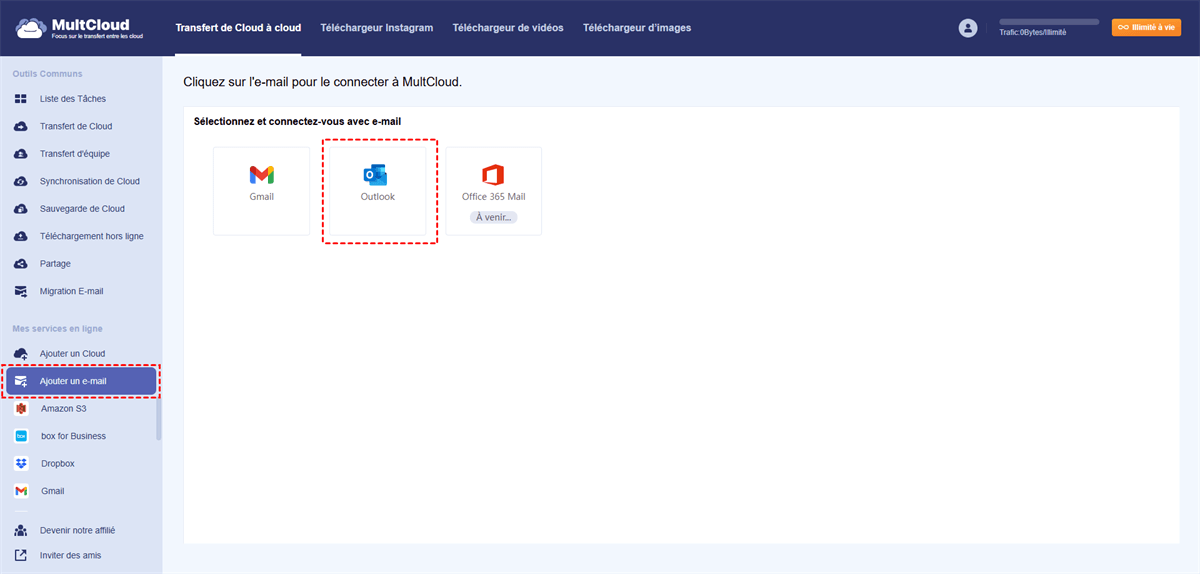Click the Outils Communs heading
The image size is (1200, 574).
click(x=47, y=74)
